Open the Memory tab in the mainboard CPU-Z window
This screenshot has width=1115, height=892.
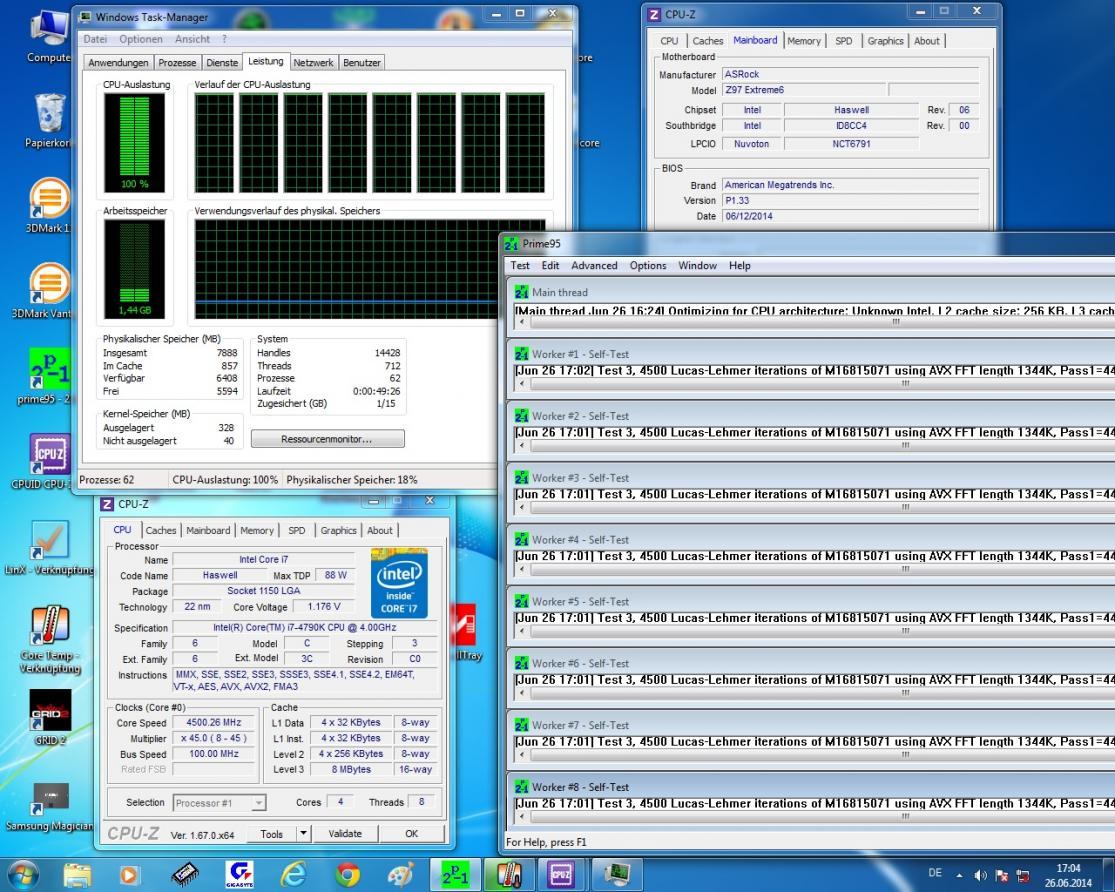804,41
